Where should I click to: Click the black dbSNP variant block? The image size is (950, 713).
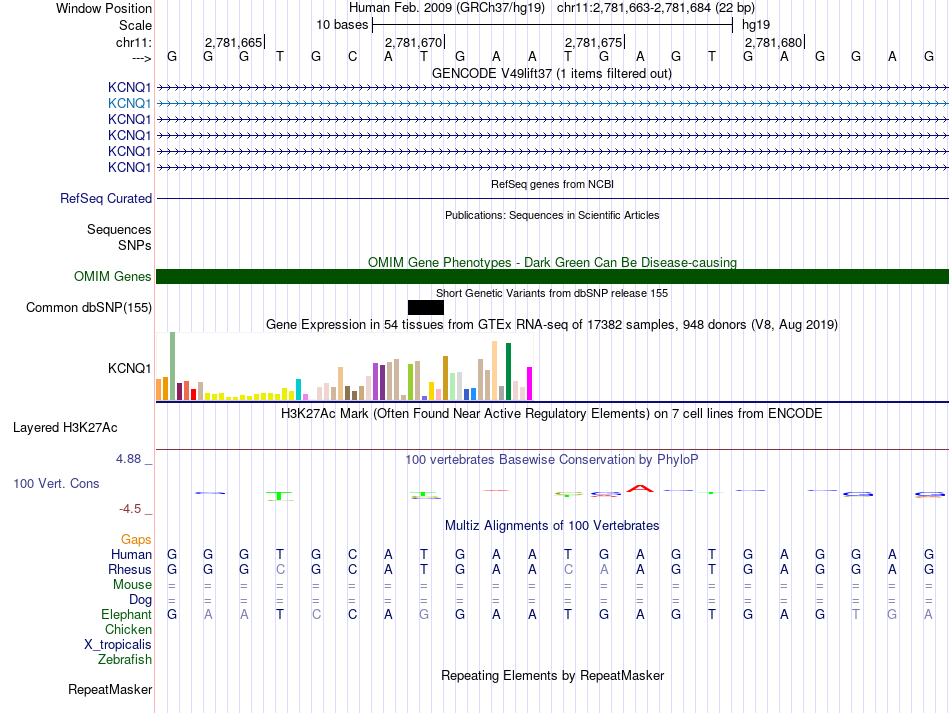(x=425, y=307)
